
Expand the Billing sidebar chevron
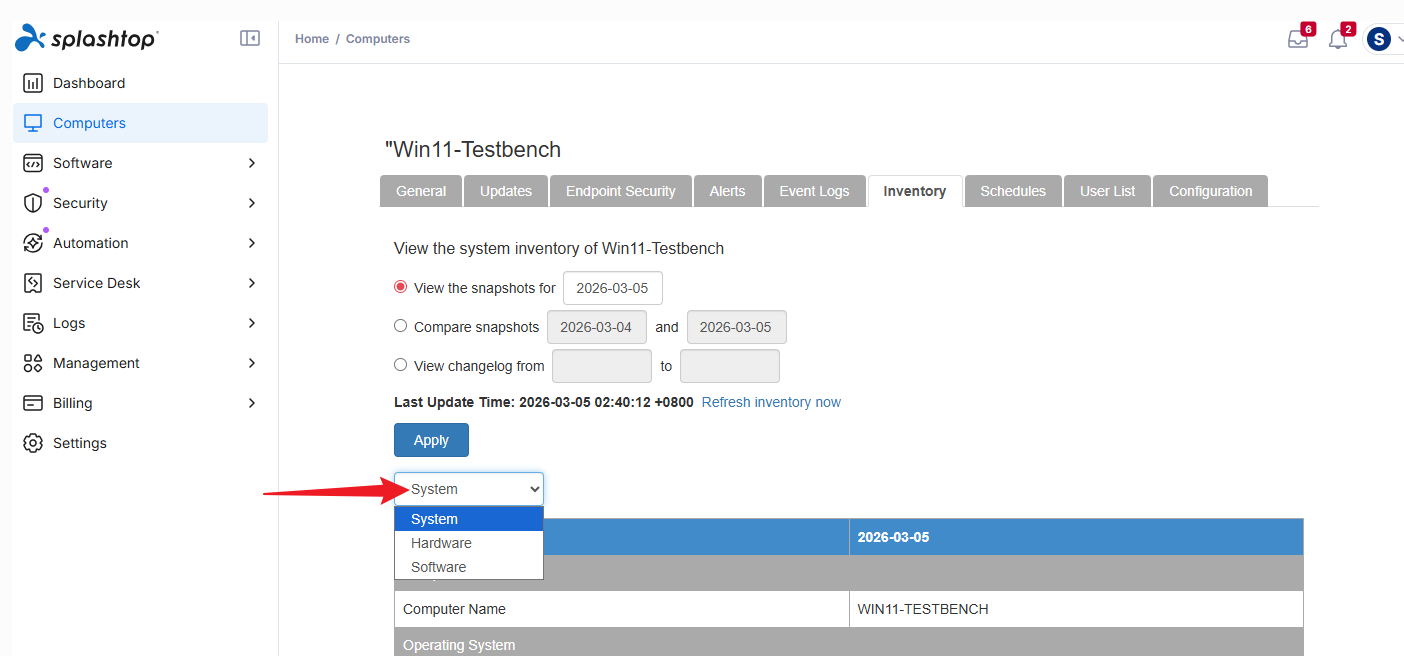click(252, 403)
